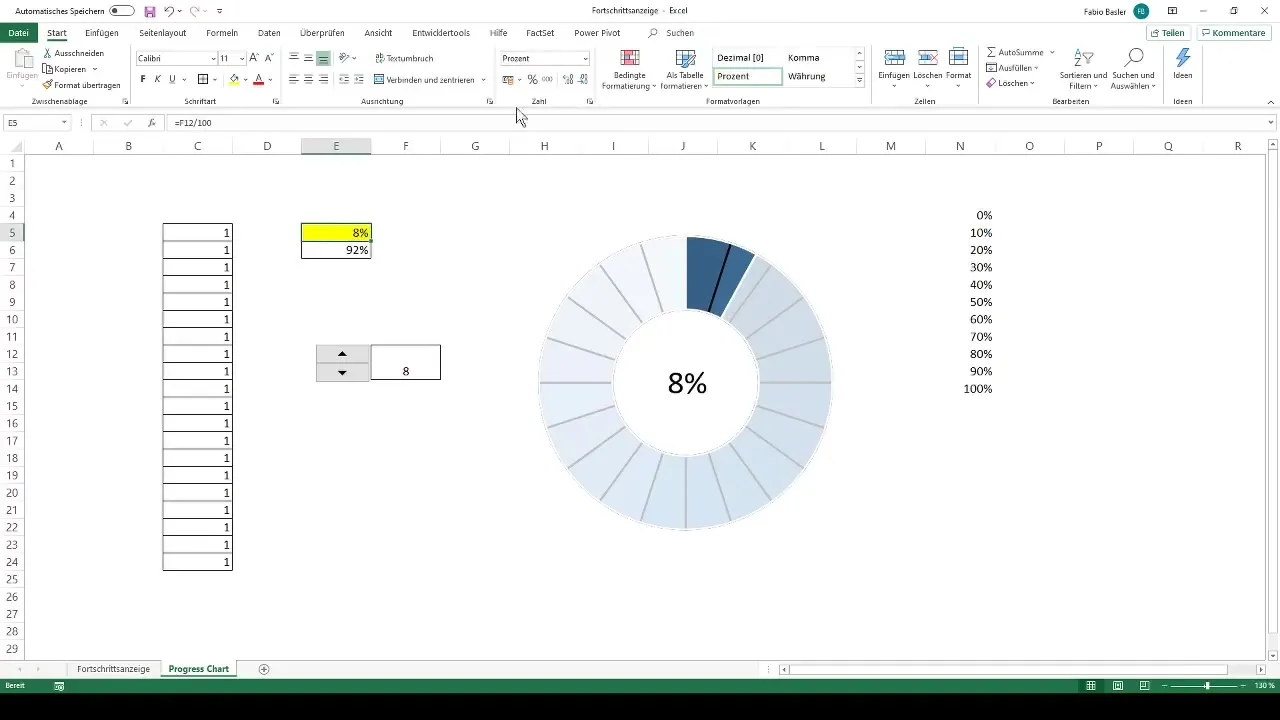Open the Calibri font name dropdown

point(211,59)
